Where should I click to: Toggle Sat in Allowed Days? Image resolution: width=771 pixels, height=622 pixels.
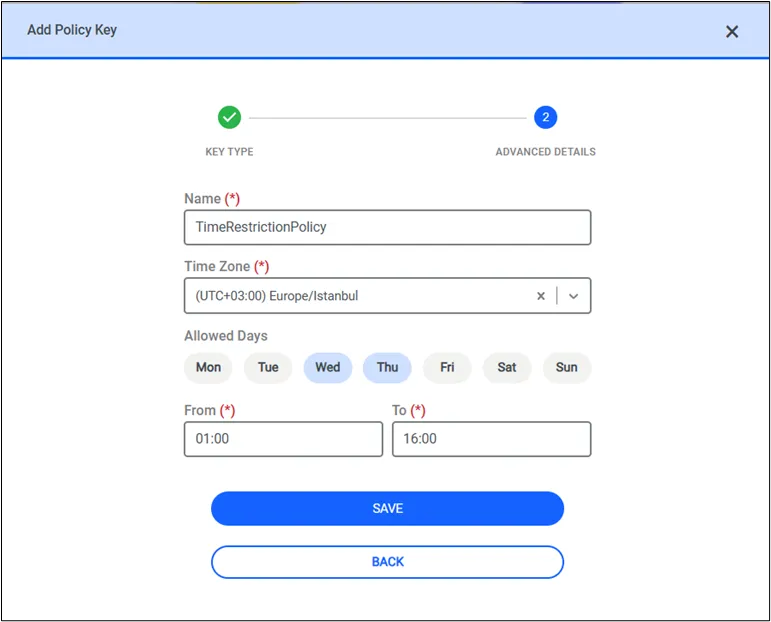[x=507, y=368]
